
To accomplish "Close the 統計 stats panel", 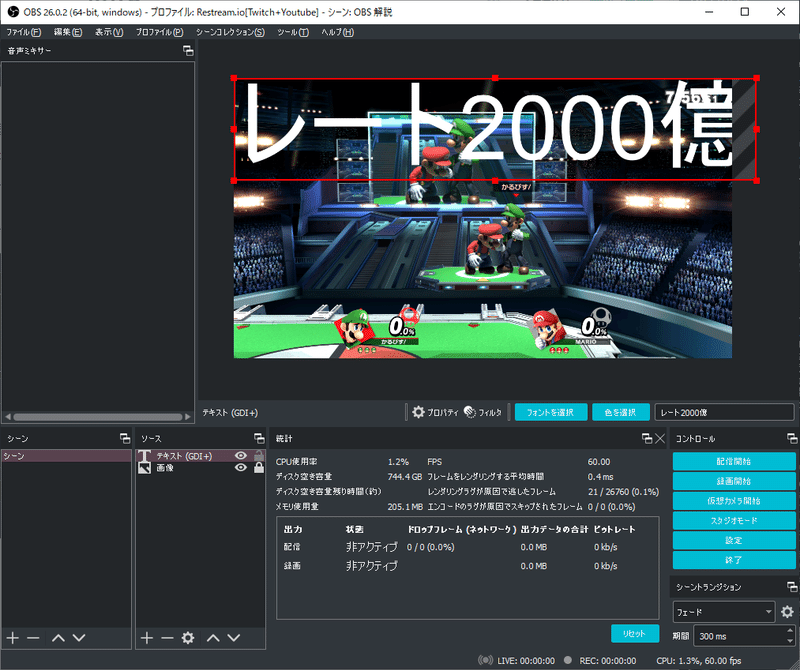I will (660, 438).
